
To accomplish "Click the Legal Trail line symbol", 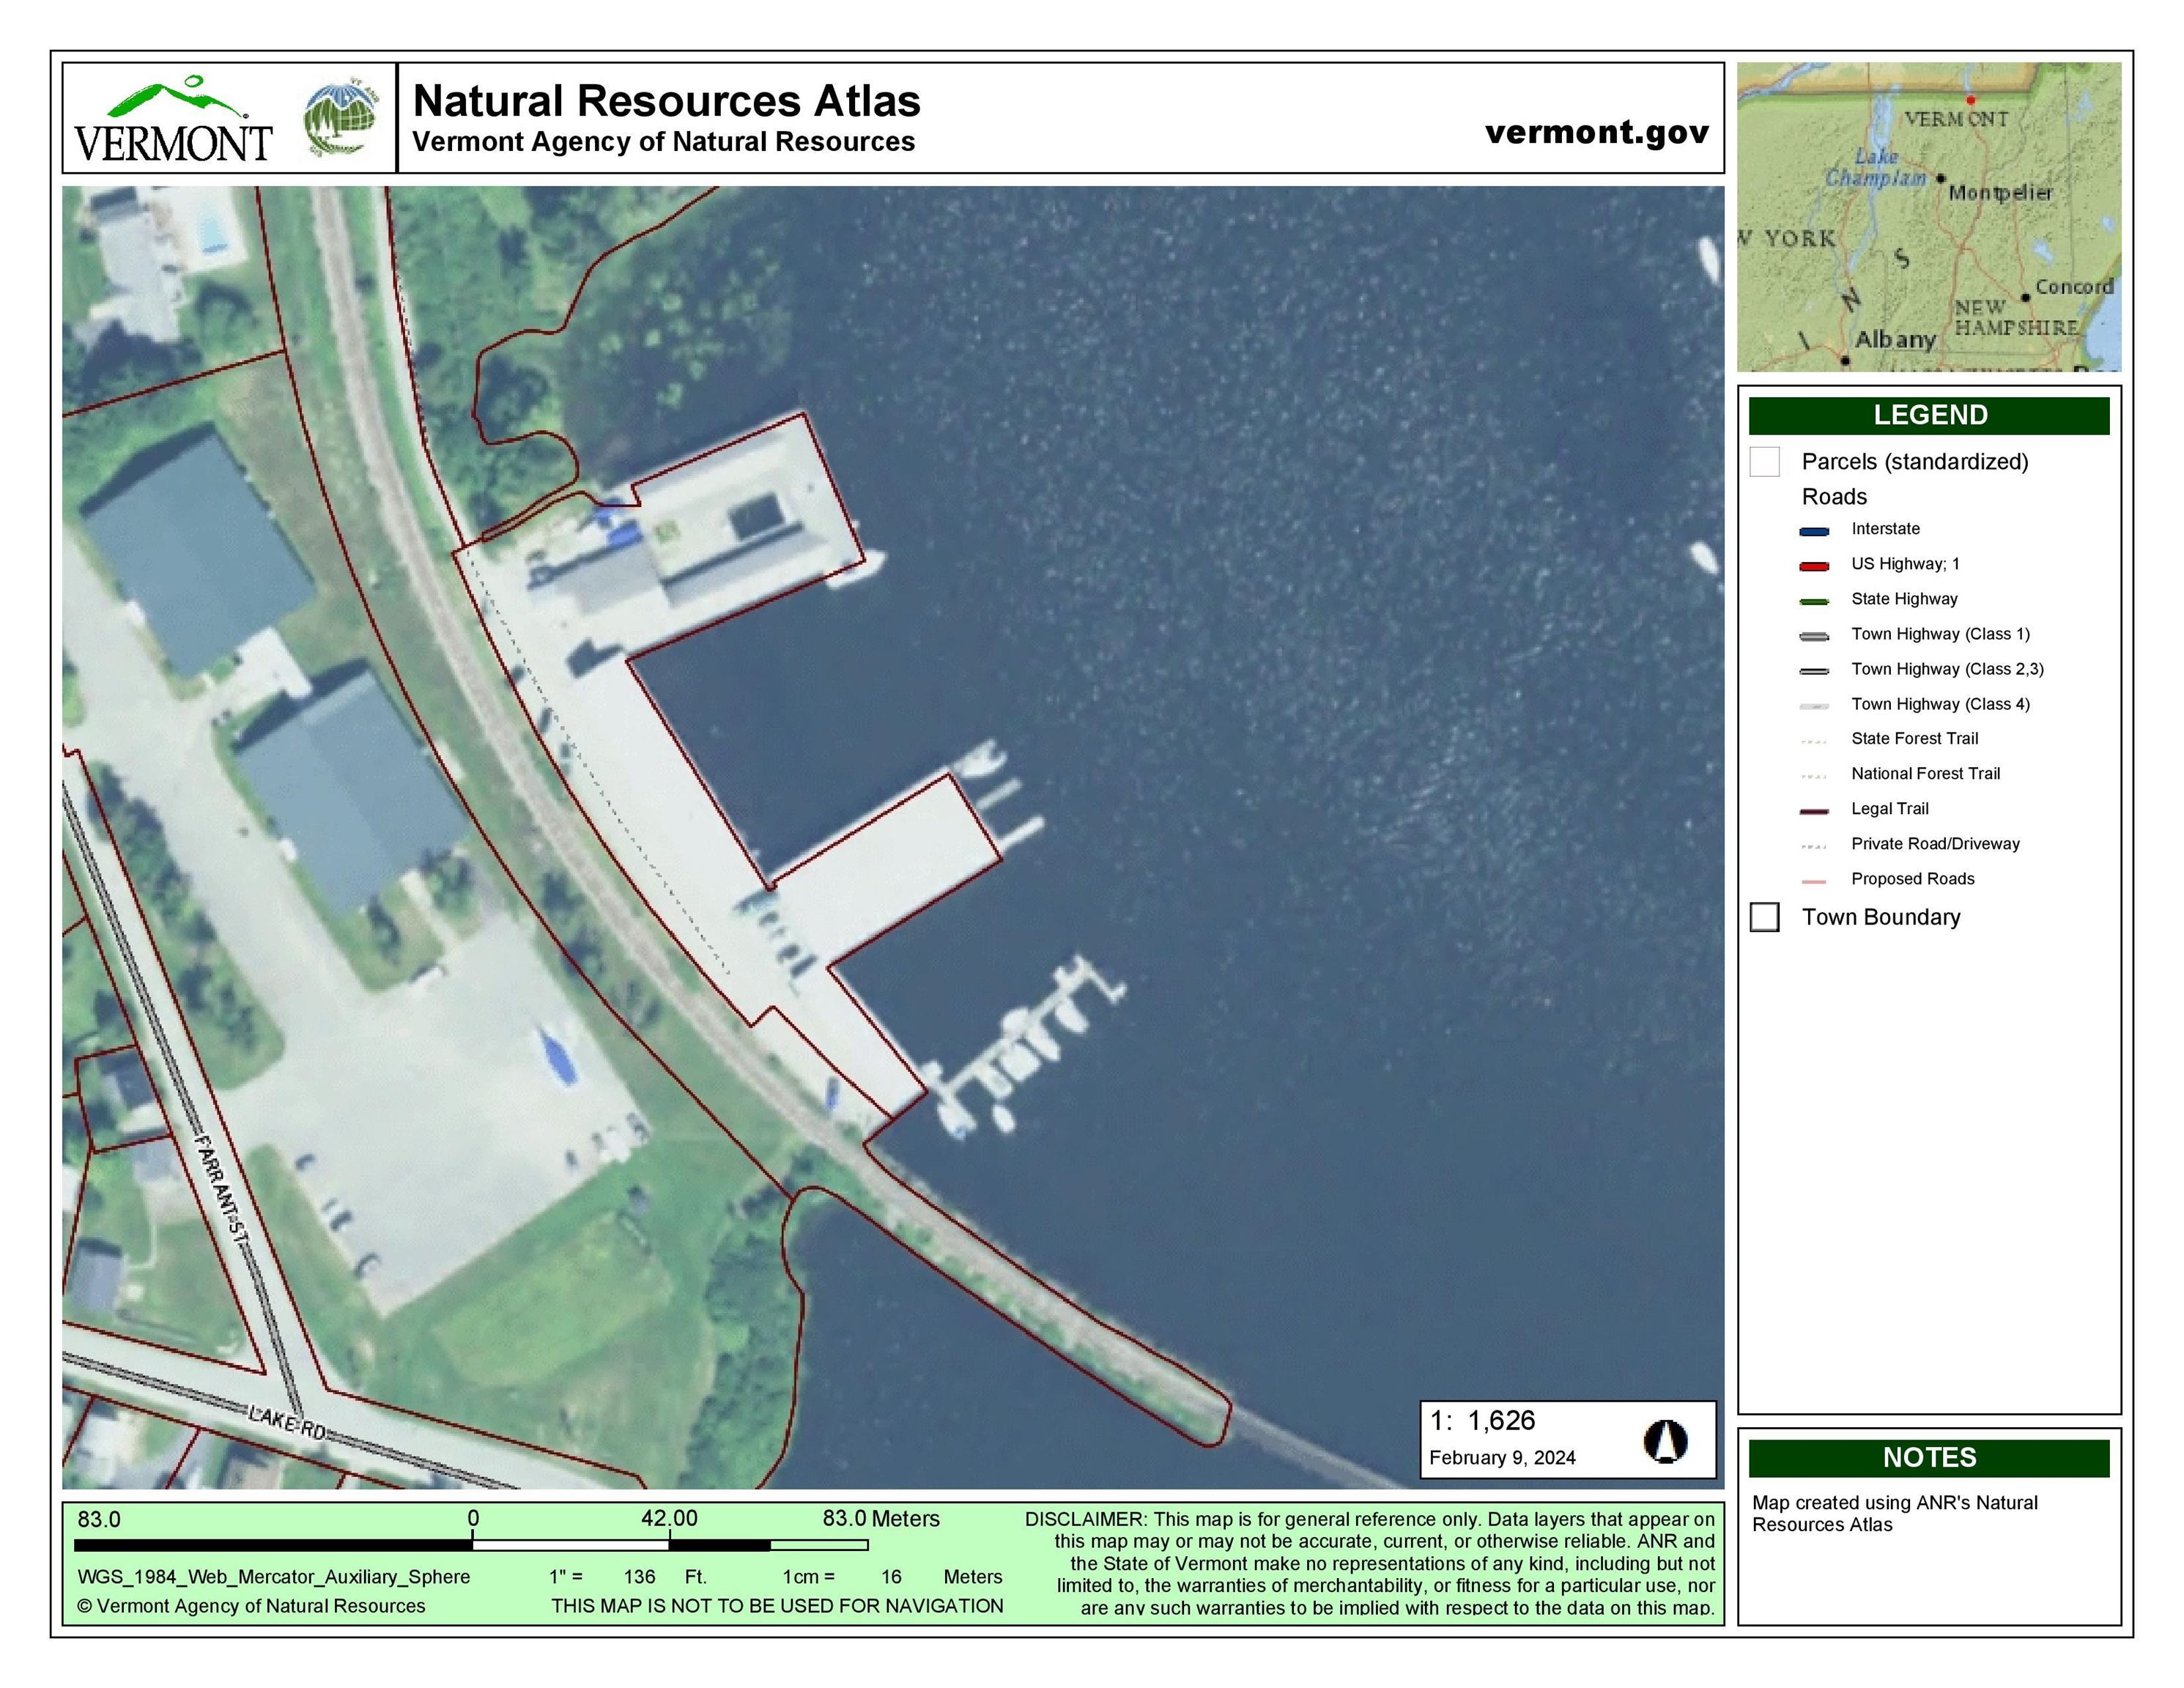I will pyautogui.click(x=1814, y=811).
